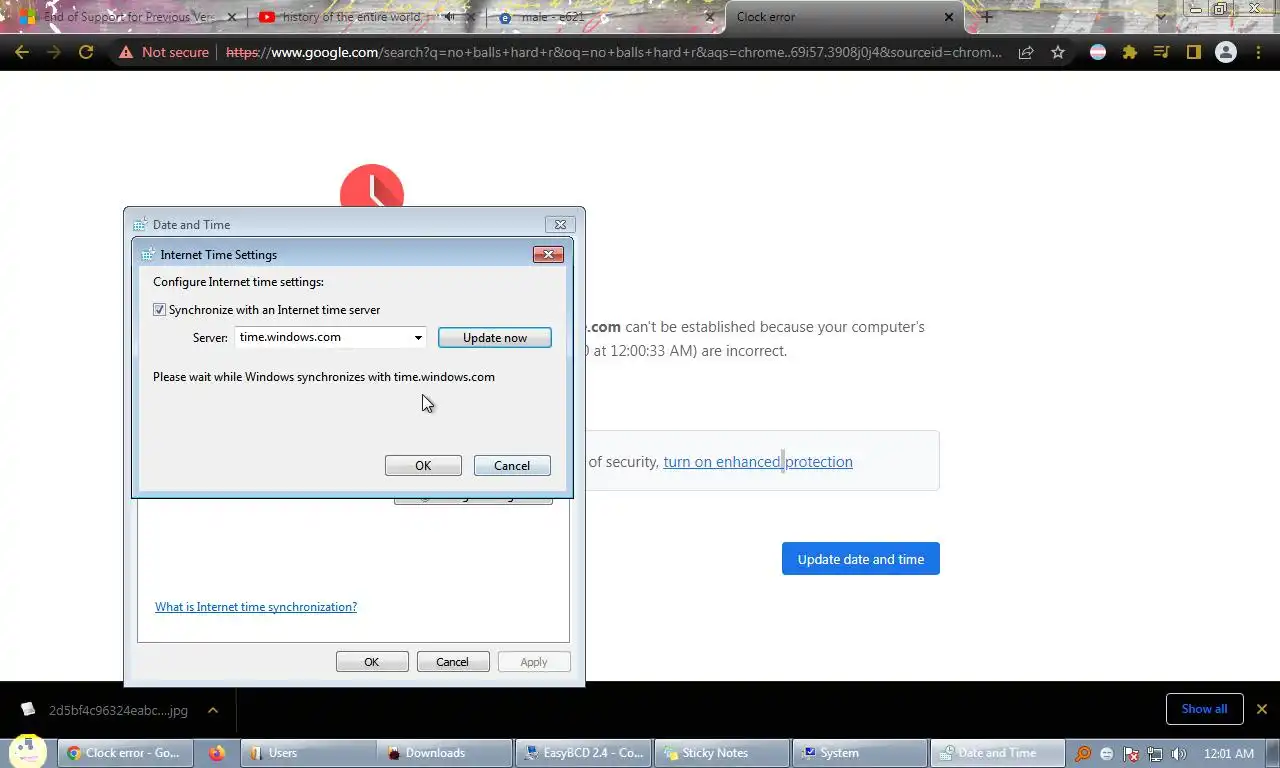Viewport: 1280px width, 768px height.
Task: Open the time server dropdown
Action: pos(418,337)
